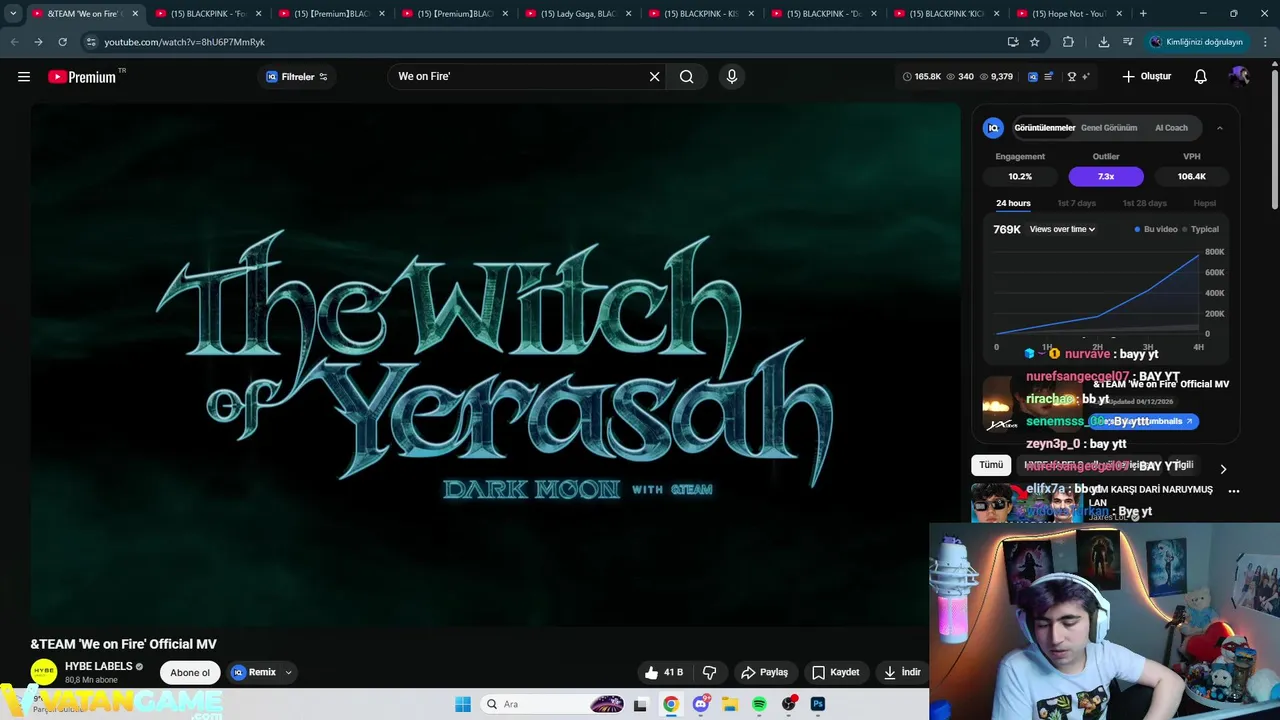Viewport: 1280px width, 720px height.
Task: Subscribe with the Abone ol button
Action: pos(190,673)
